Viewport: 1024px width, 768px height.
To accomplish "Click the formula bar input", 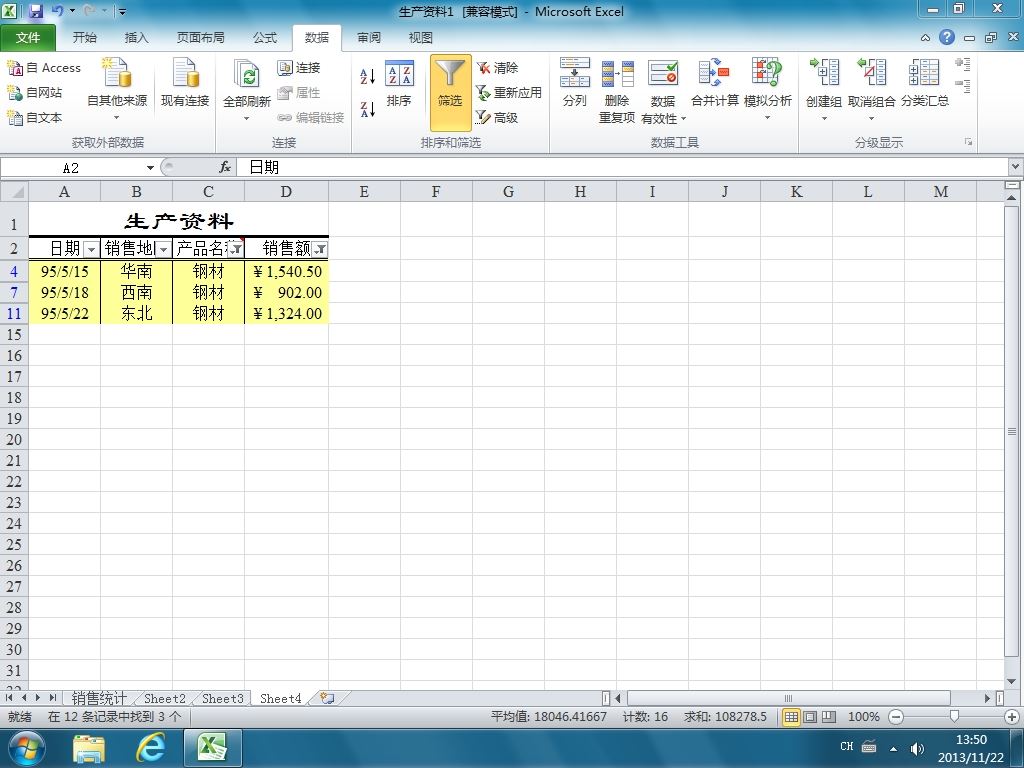I will [x=622, y=167].
